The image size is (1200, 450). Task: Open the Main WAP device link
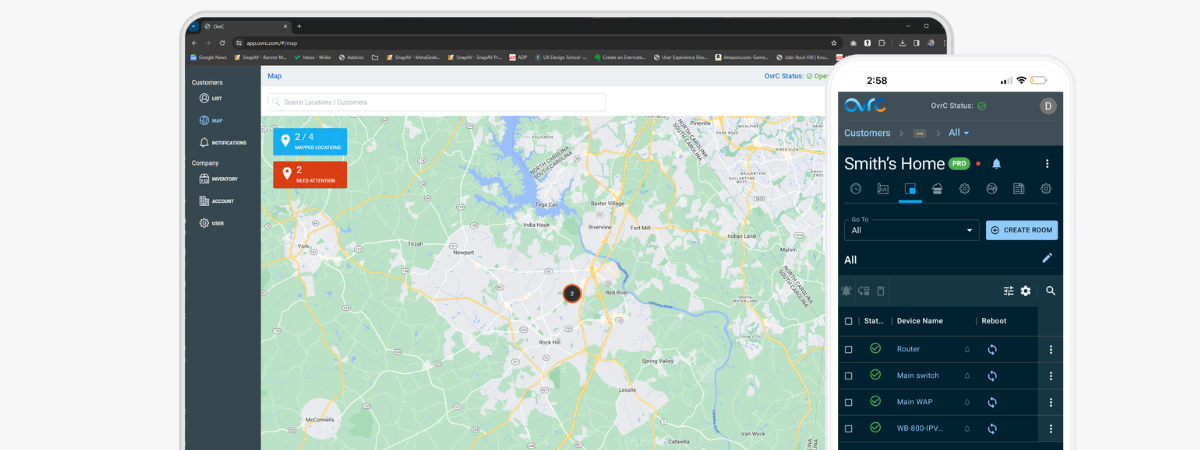click(916, 402)
